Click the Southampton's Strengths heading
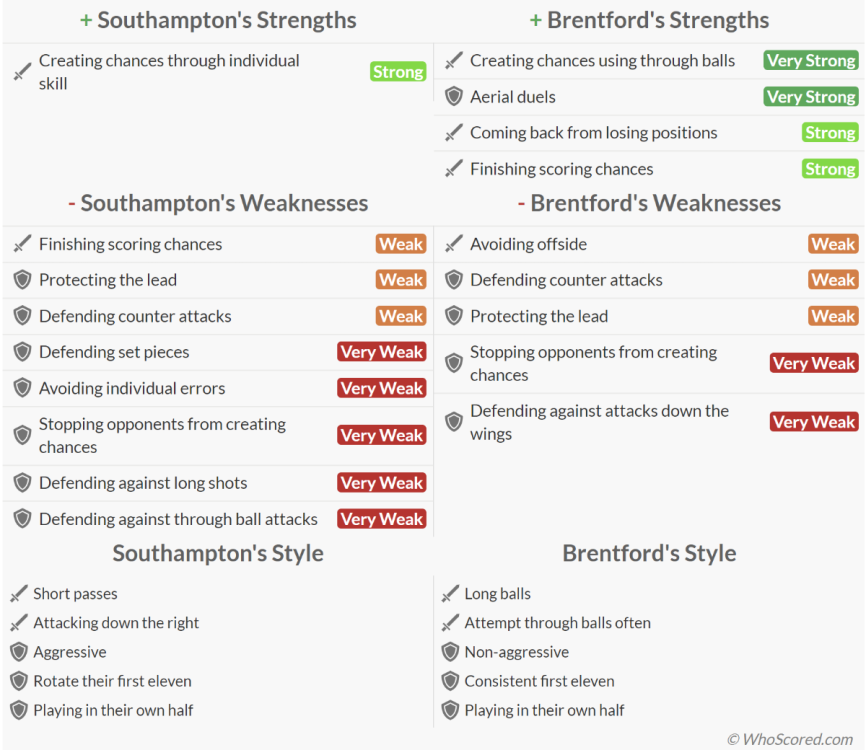This screenshot has height=750, width=866. click(217, 20)
